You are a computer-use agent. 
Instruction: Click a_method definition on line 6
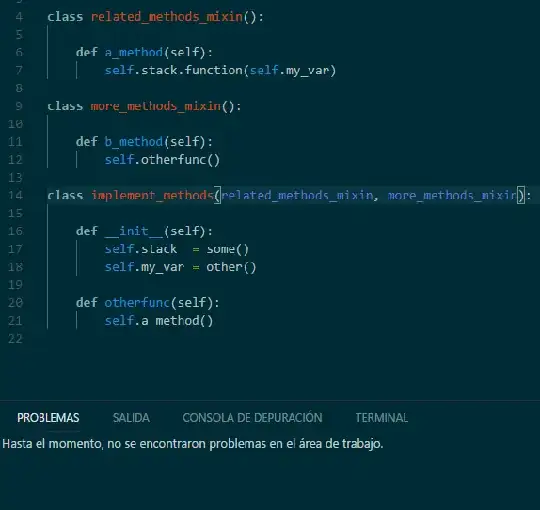click(x=134, y=52)
